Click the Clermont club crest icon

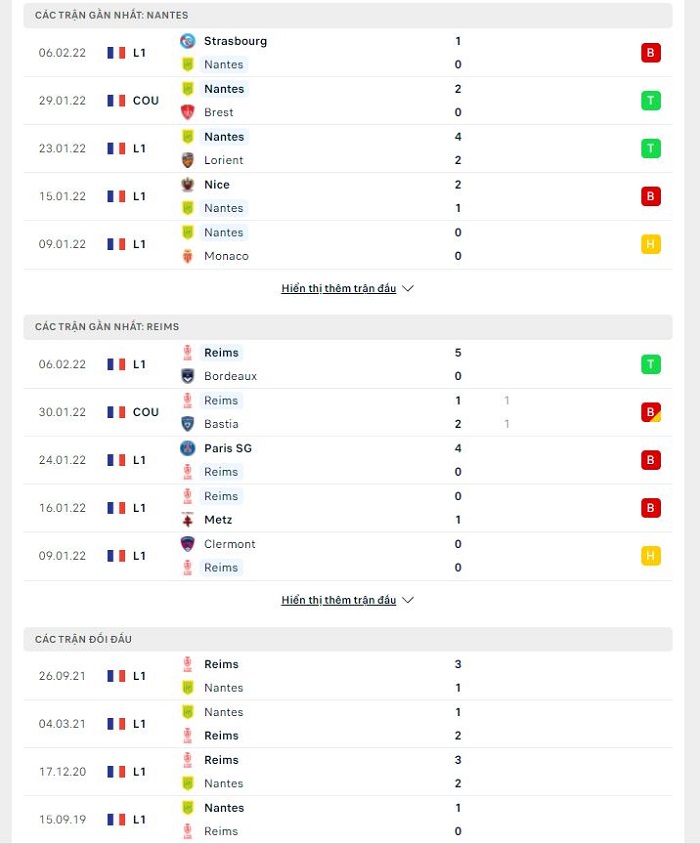[187, 544]
